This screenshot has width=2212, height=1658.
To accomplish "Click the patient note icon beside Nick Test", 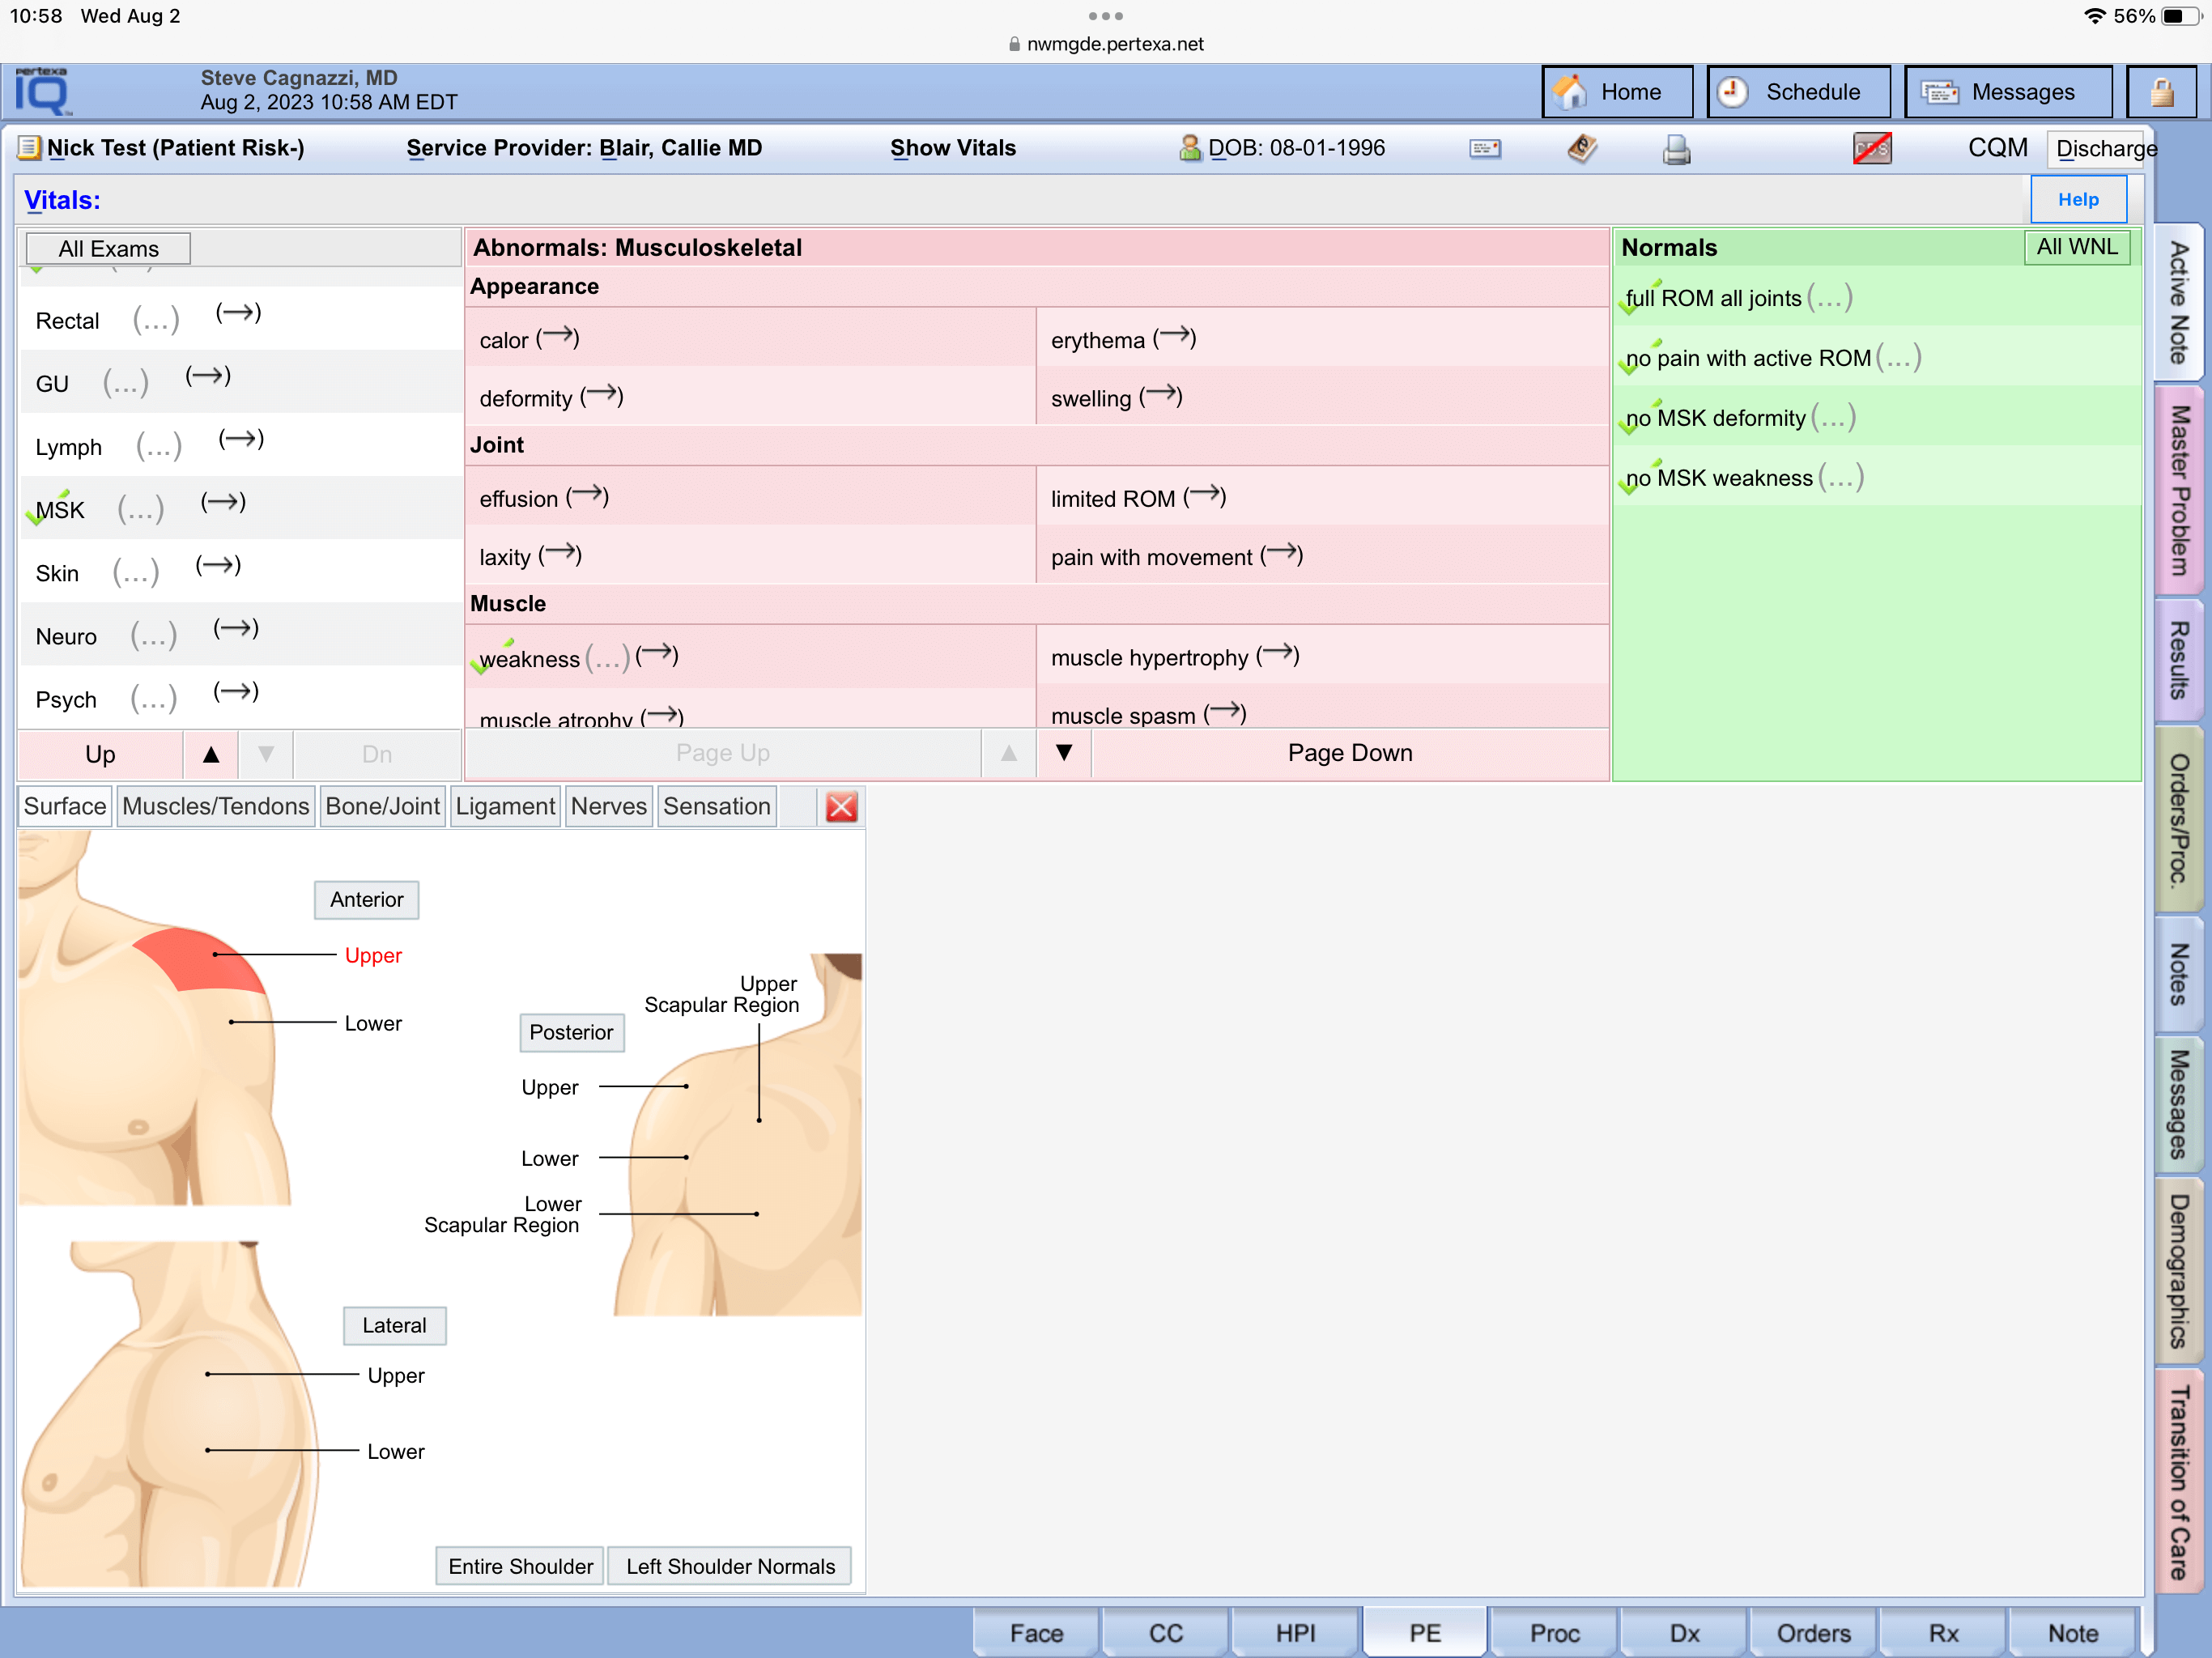I will click(29, 148).
